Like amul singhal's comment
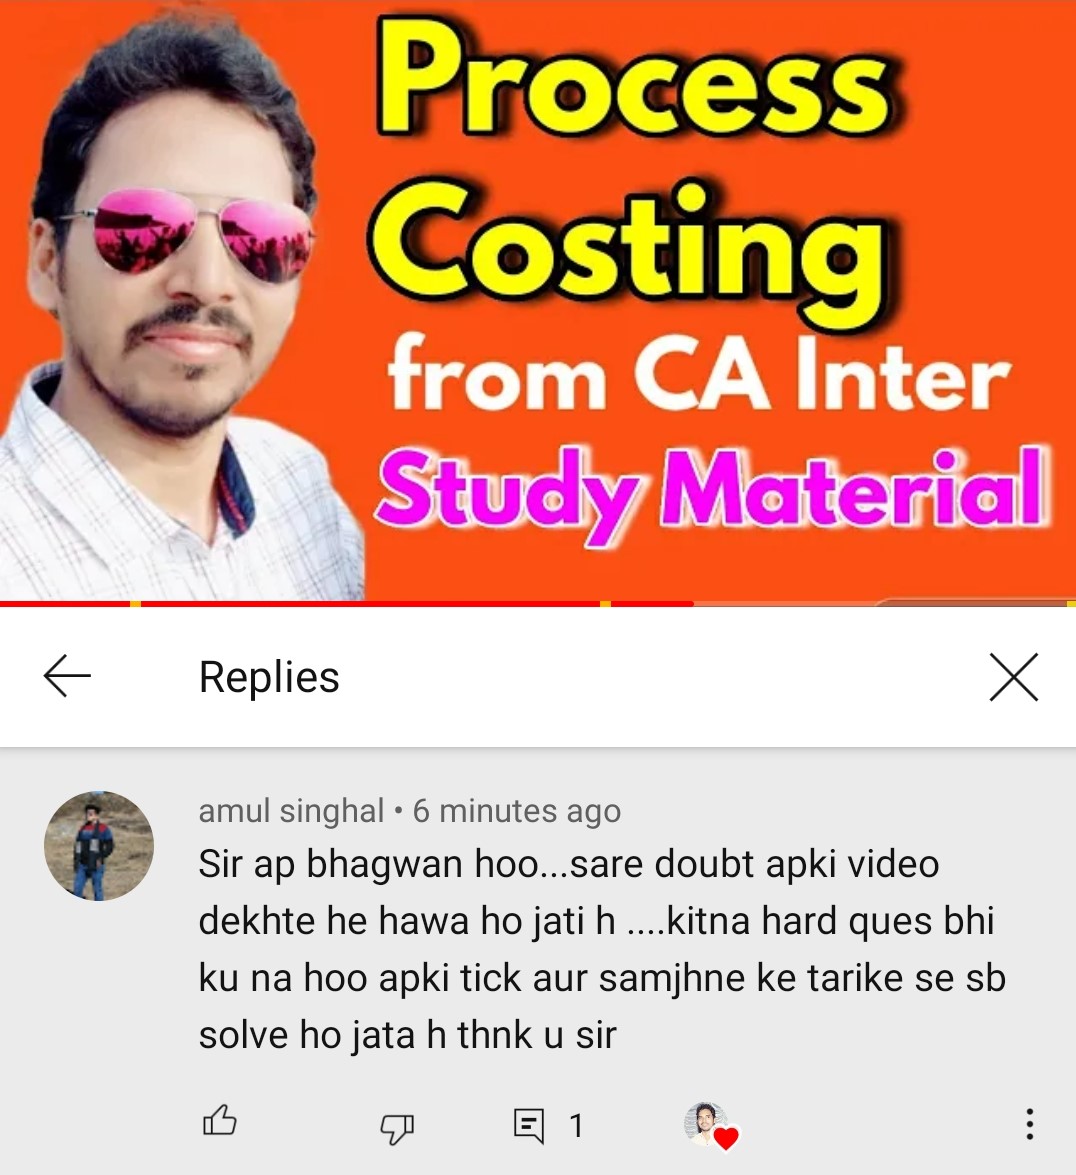Image resolution: width=1076 pixels, height=1175 pixels. [x=220, y=1122]
